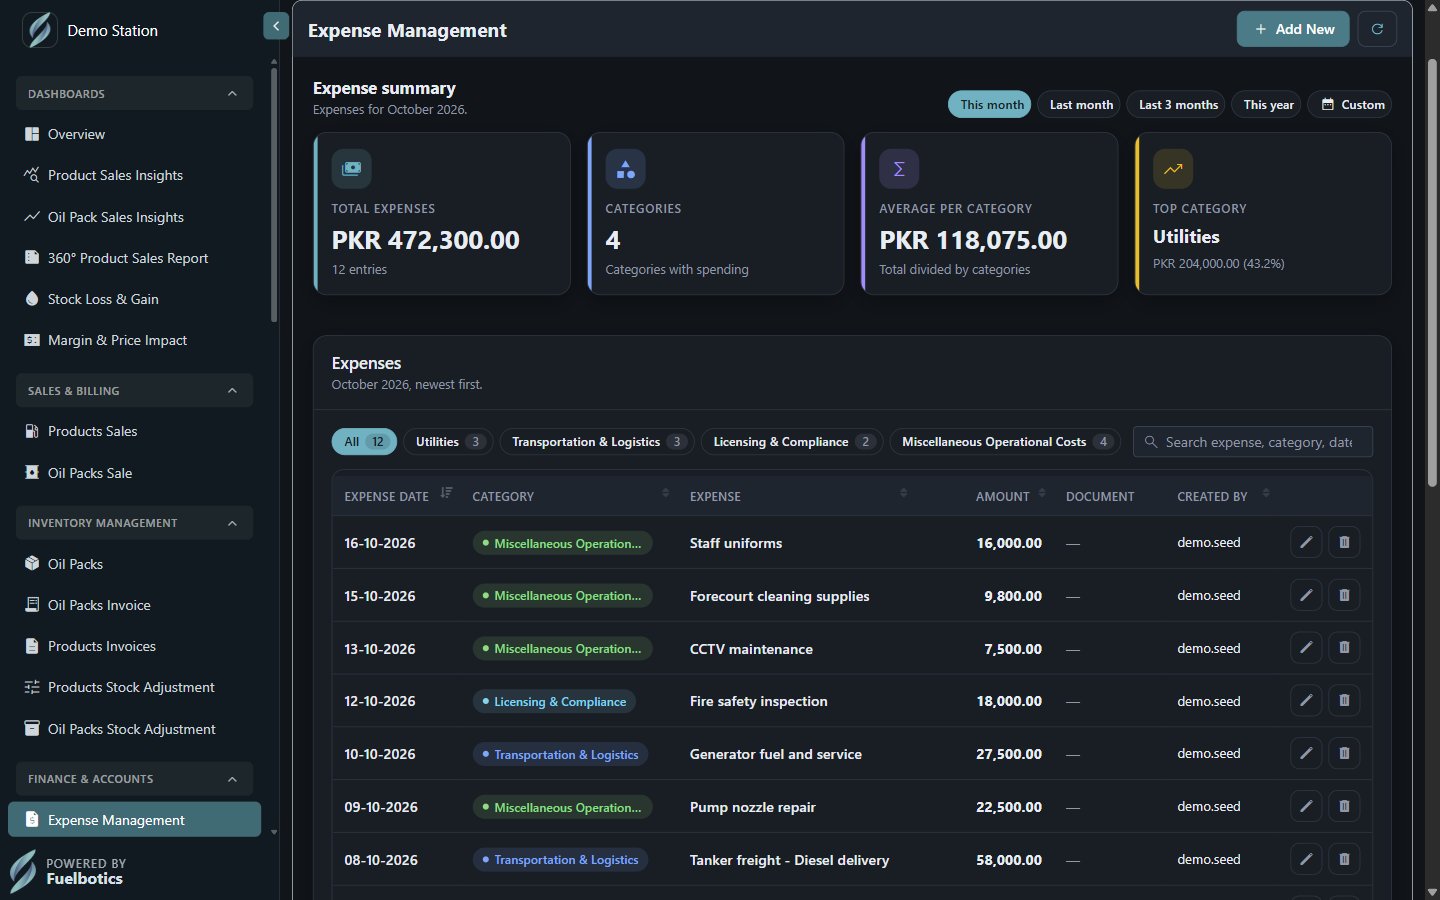Screen dimensions: 1440x900
Task: Delete the CCTV maintenance expense
Action: [x=1344, y=648]
